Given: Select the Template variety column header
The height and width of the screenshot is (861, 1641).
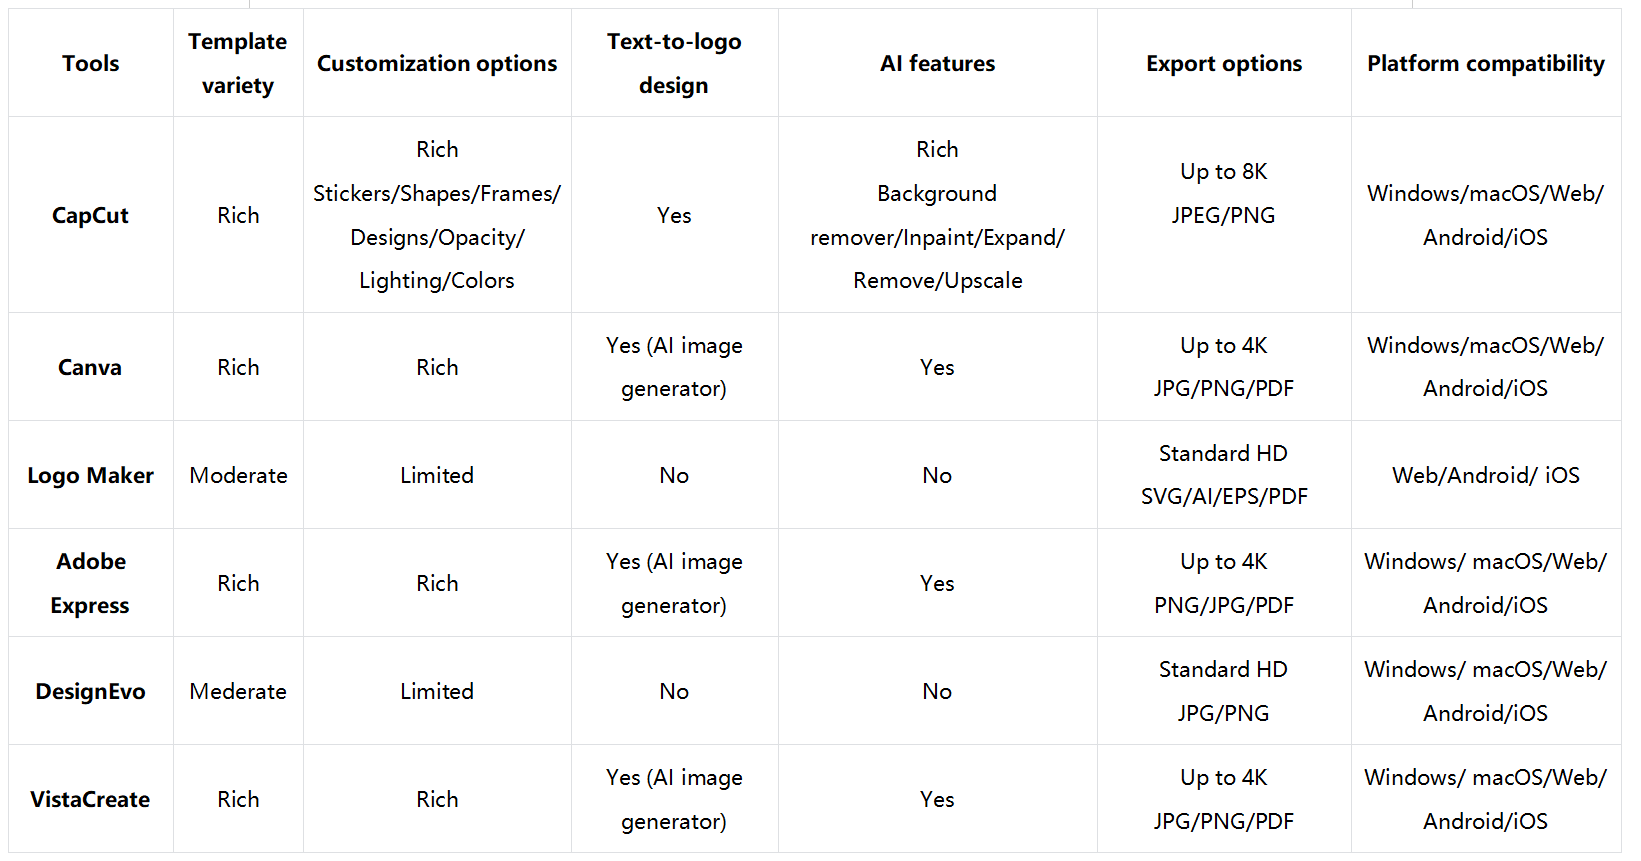Looking at the screenshot, I should tap(237, 63).
